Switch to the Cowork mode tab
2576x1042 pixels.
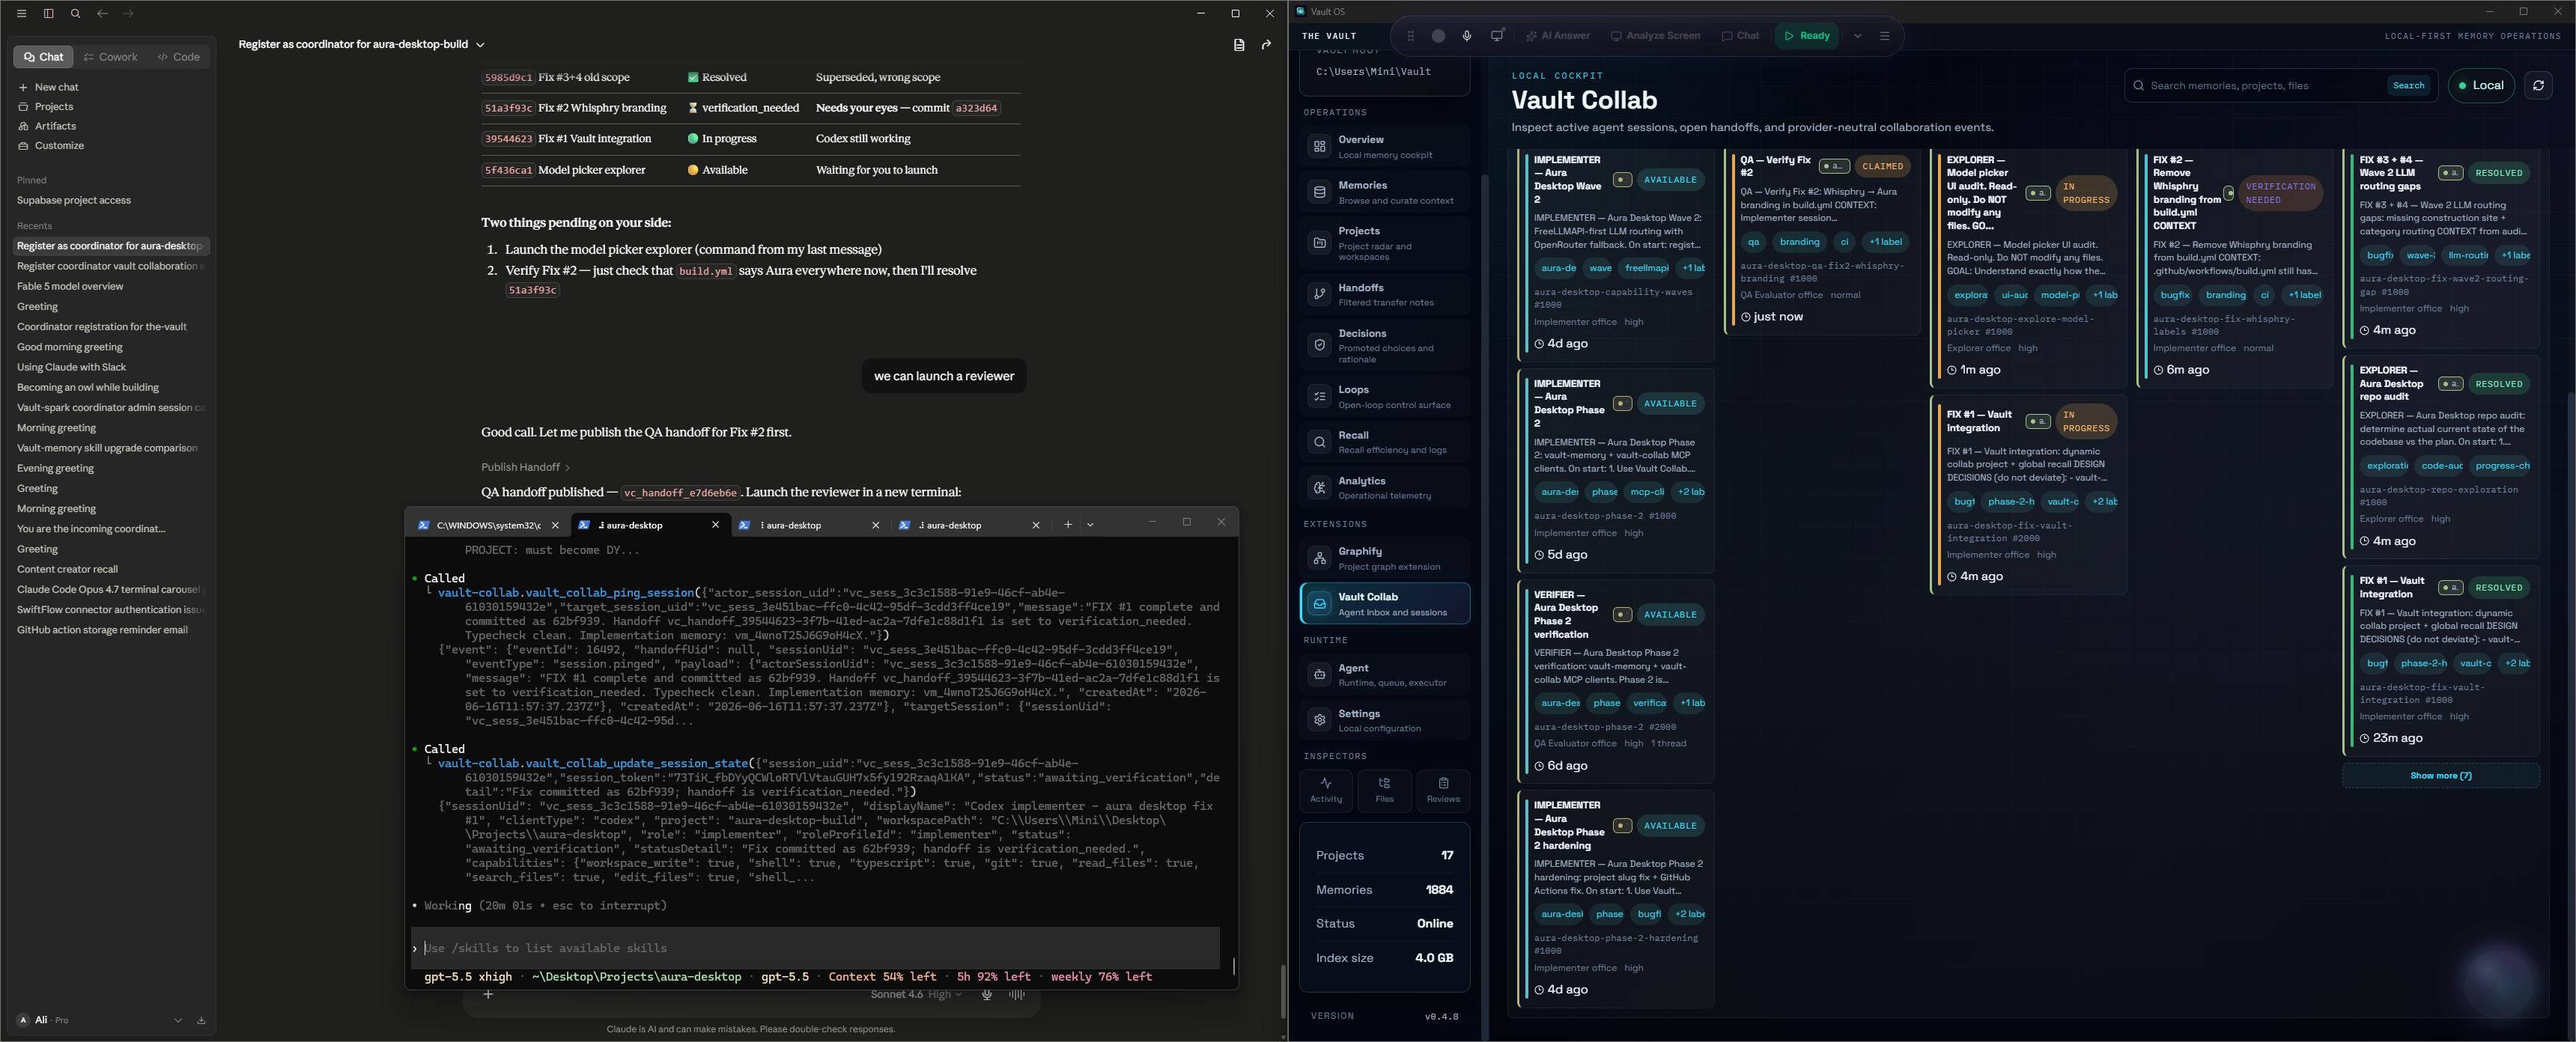(110, 57)
